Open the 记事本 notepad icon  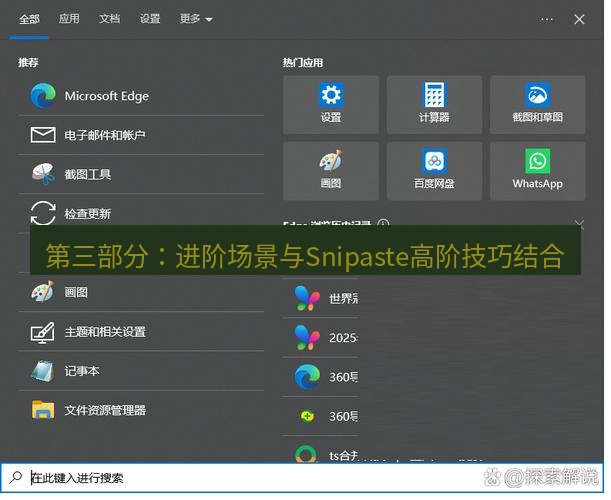pyautogui.click(x=42, y=371)
